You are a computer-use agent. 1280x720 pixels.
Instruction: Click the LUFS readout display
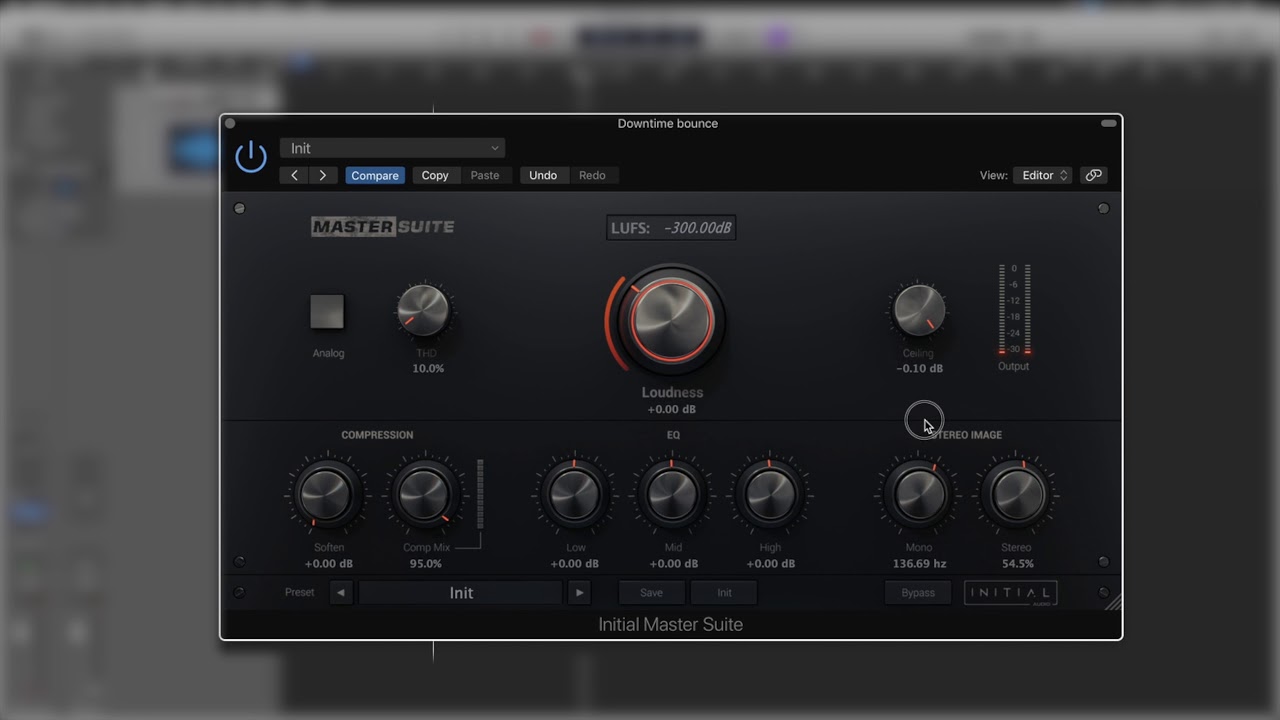tap(672, 228)
